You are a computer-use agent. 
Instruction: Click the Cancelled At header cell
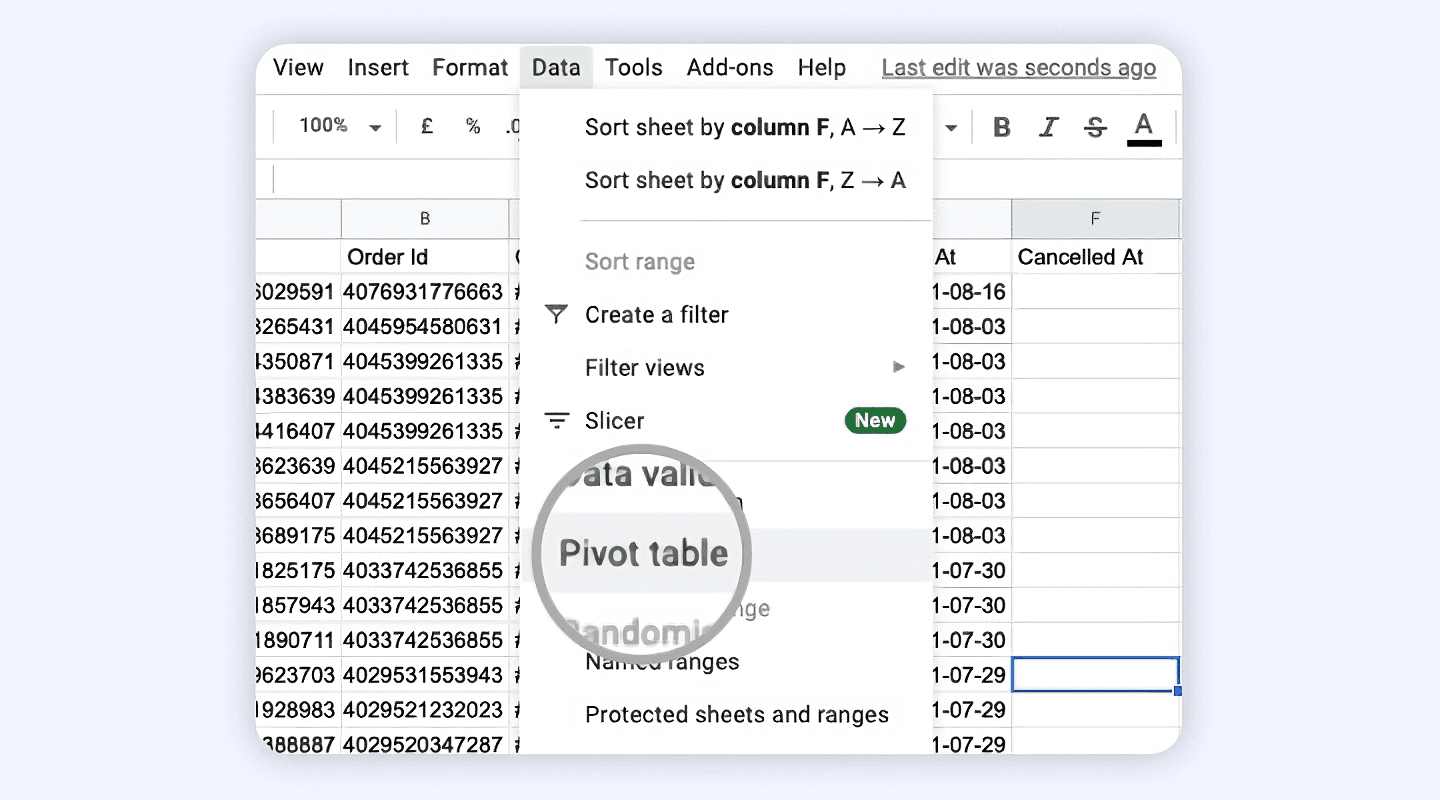tap(1095, 257)
